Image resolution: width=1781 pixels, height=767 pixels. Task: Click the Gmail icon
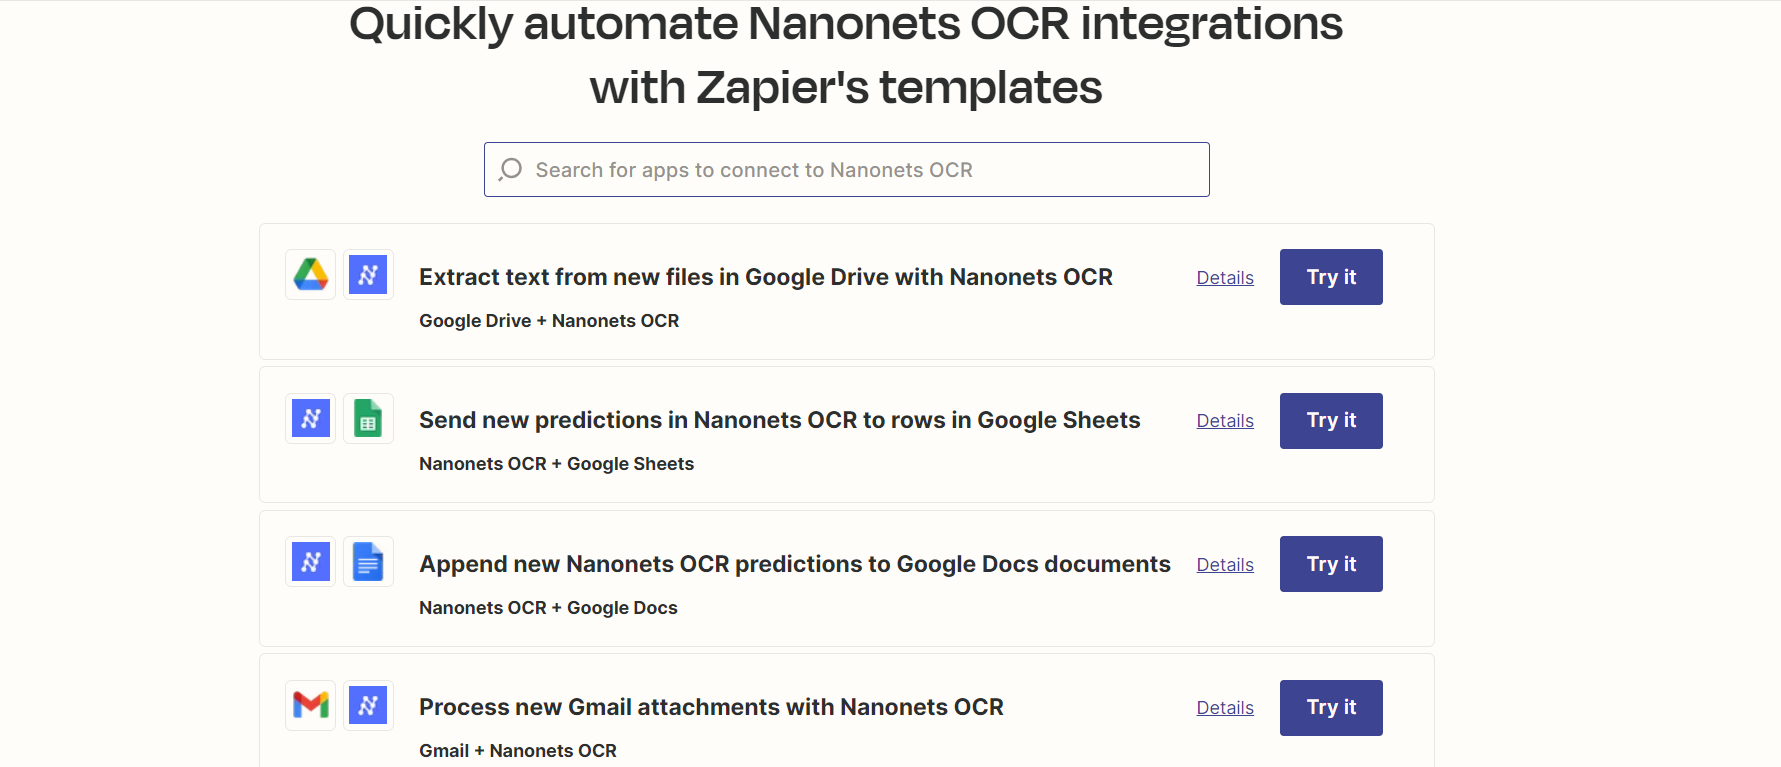coord(311,705)
